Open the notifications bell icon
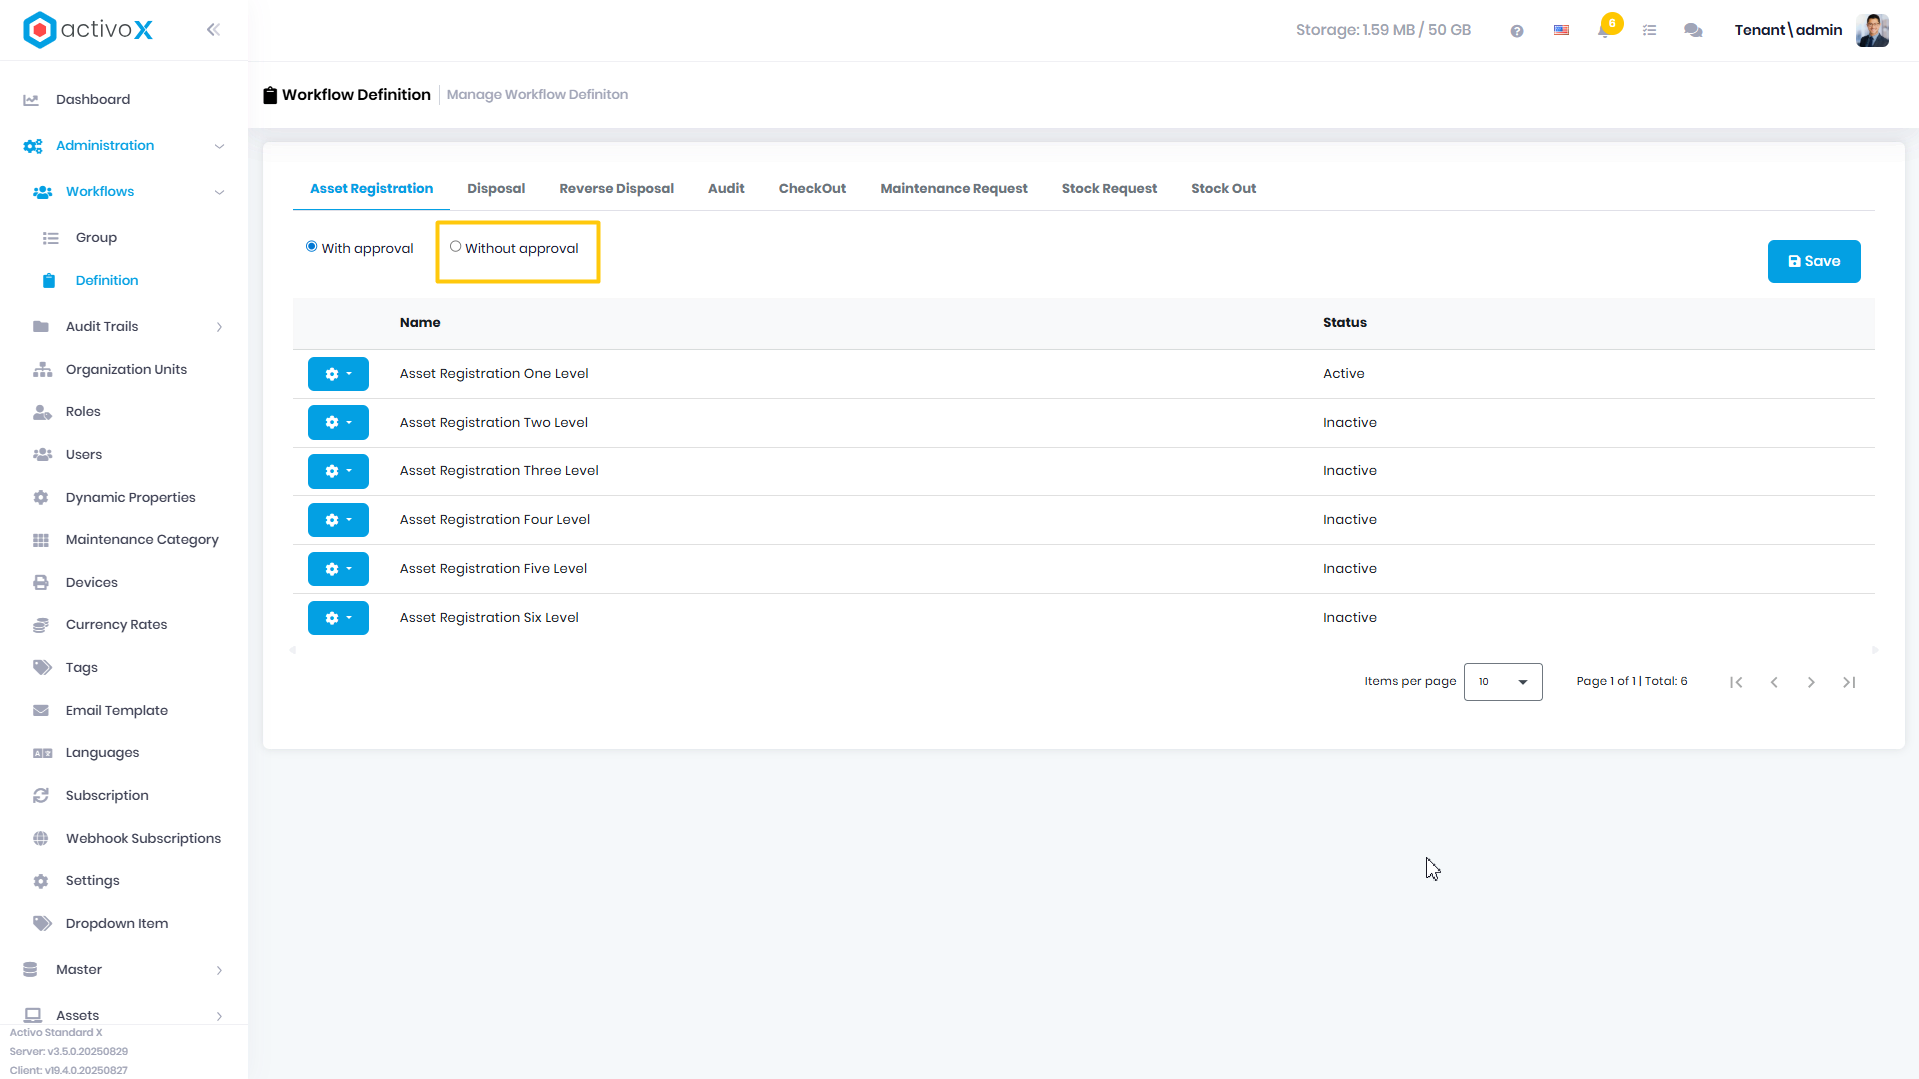 [x=1604, y=30]
